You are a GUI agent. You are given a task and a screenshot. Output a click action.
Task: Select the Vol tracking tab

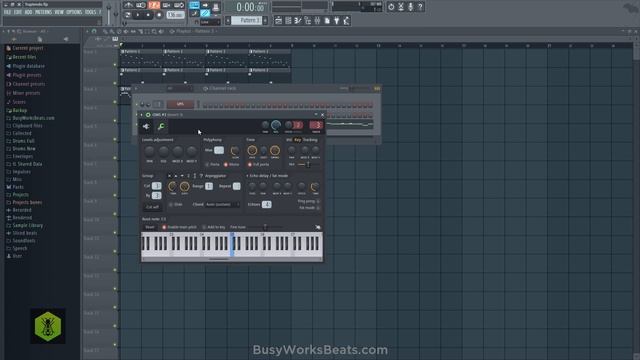289,140
